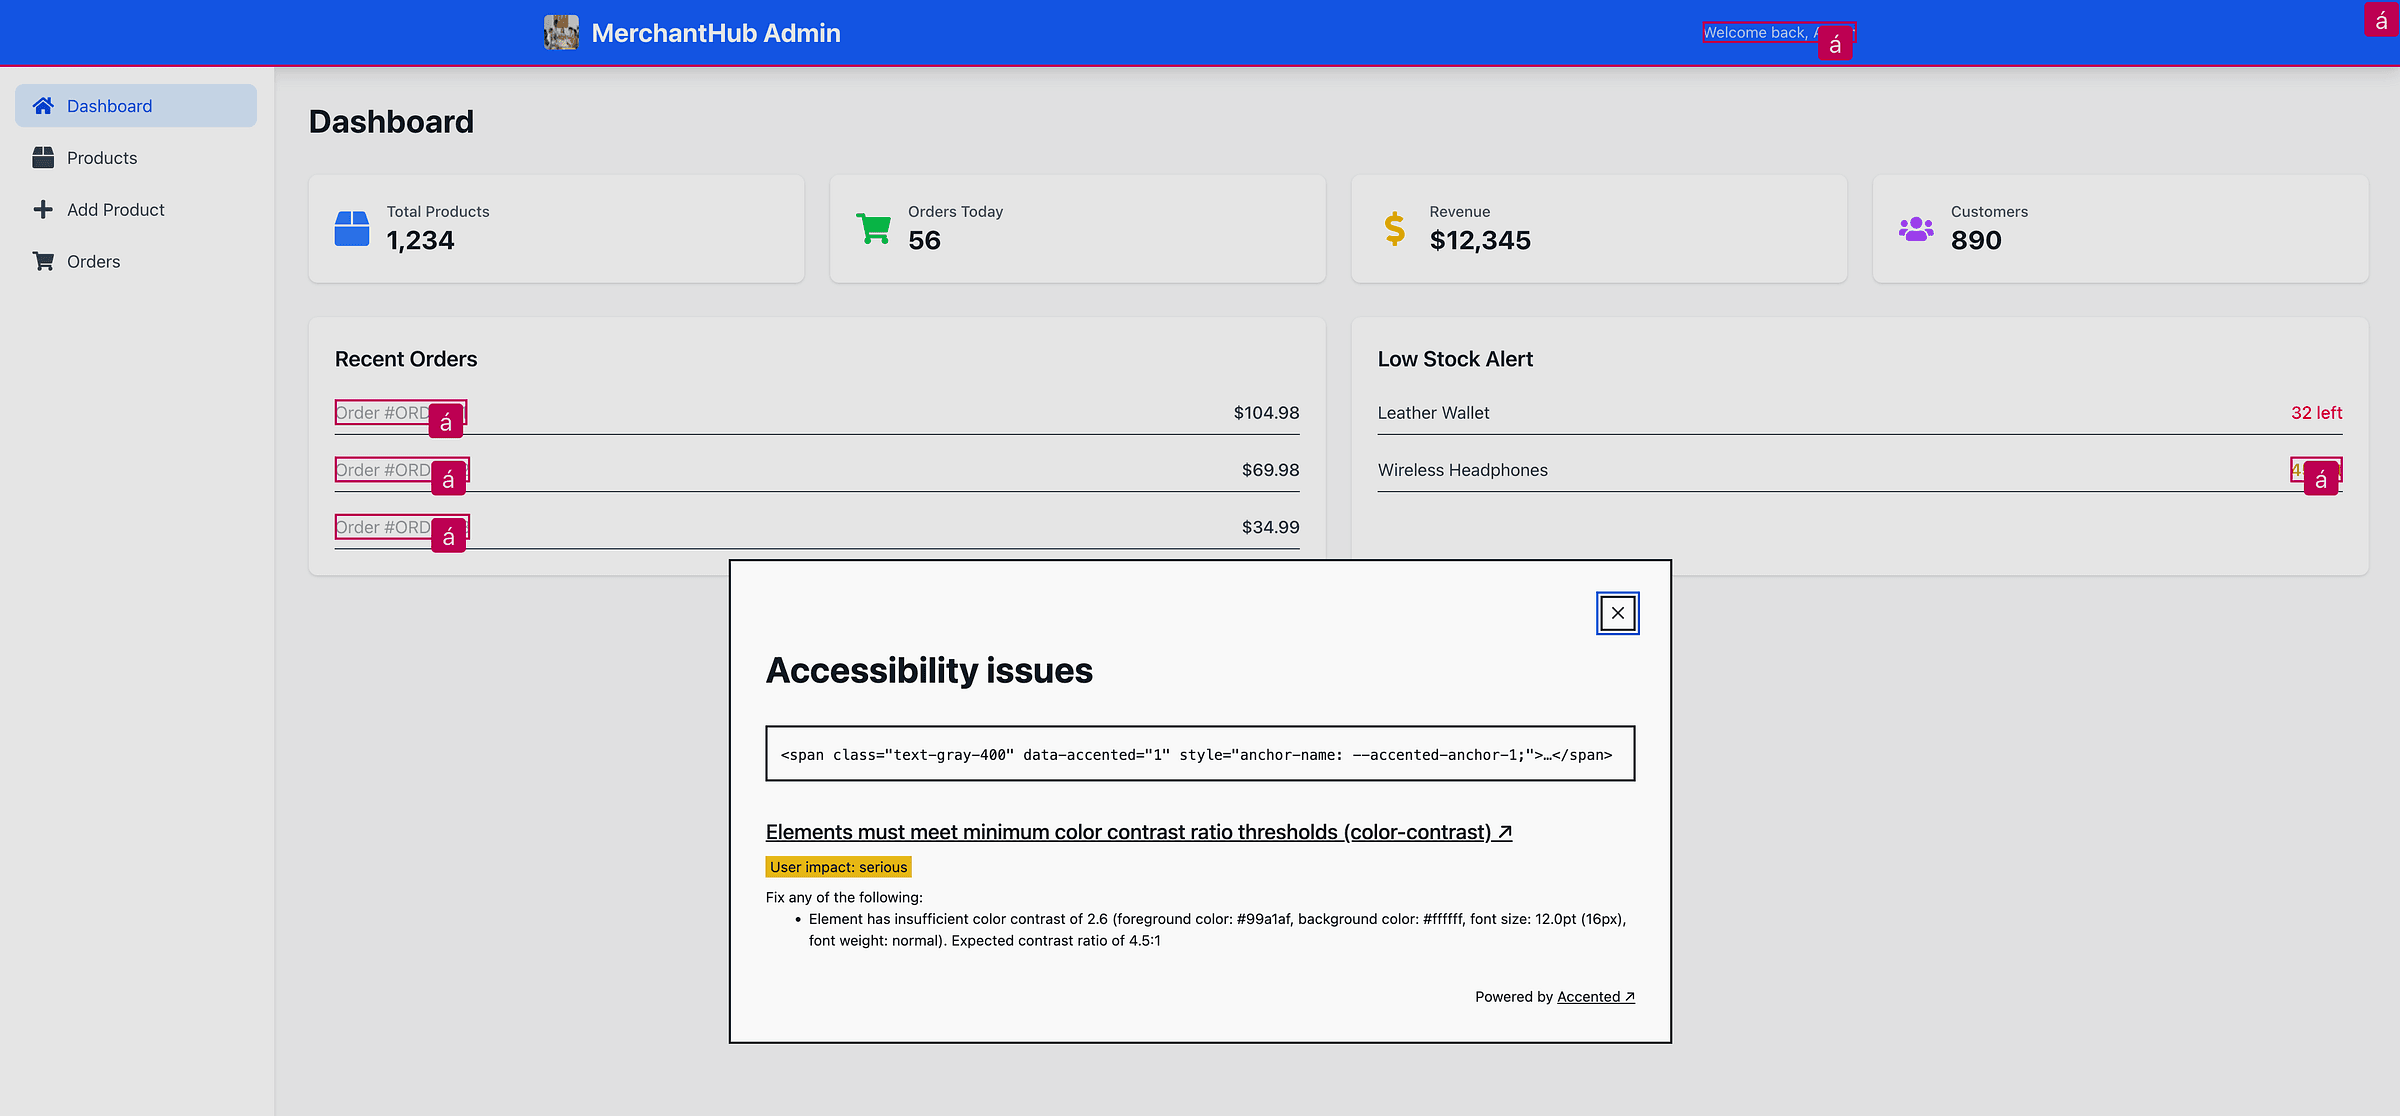Click the yellow dollar icon on Revenue card

[x=1393, y=227]
